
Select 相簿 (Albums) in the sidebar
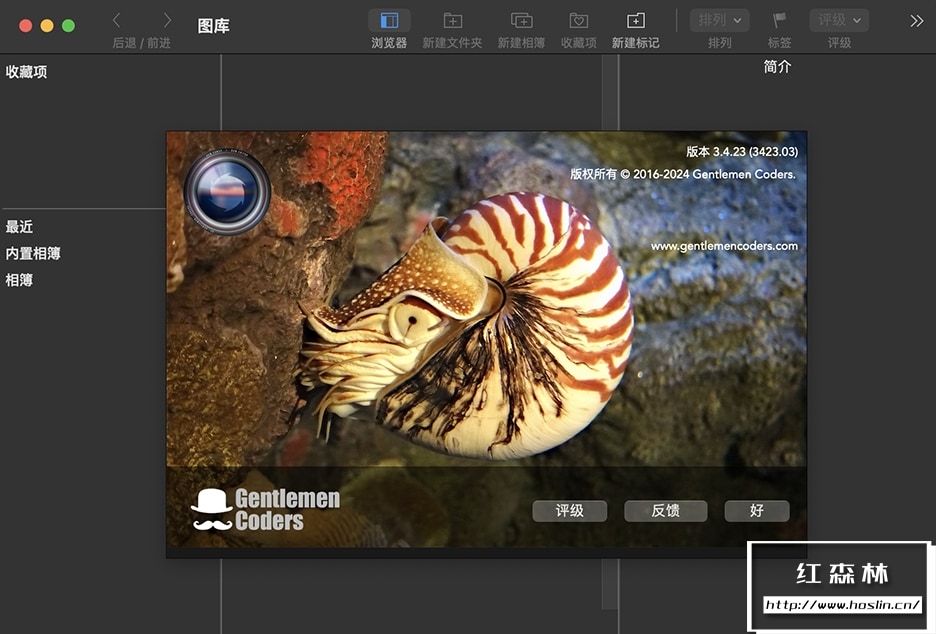(19, 280)
